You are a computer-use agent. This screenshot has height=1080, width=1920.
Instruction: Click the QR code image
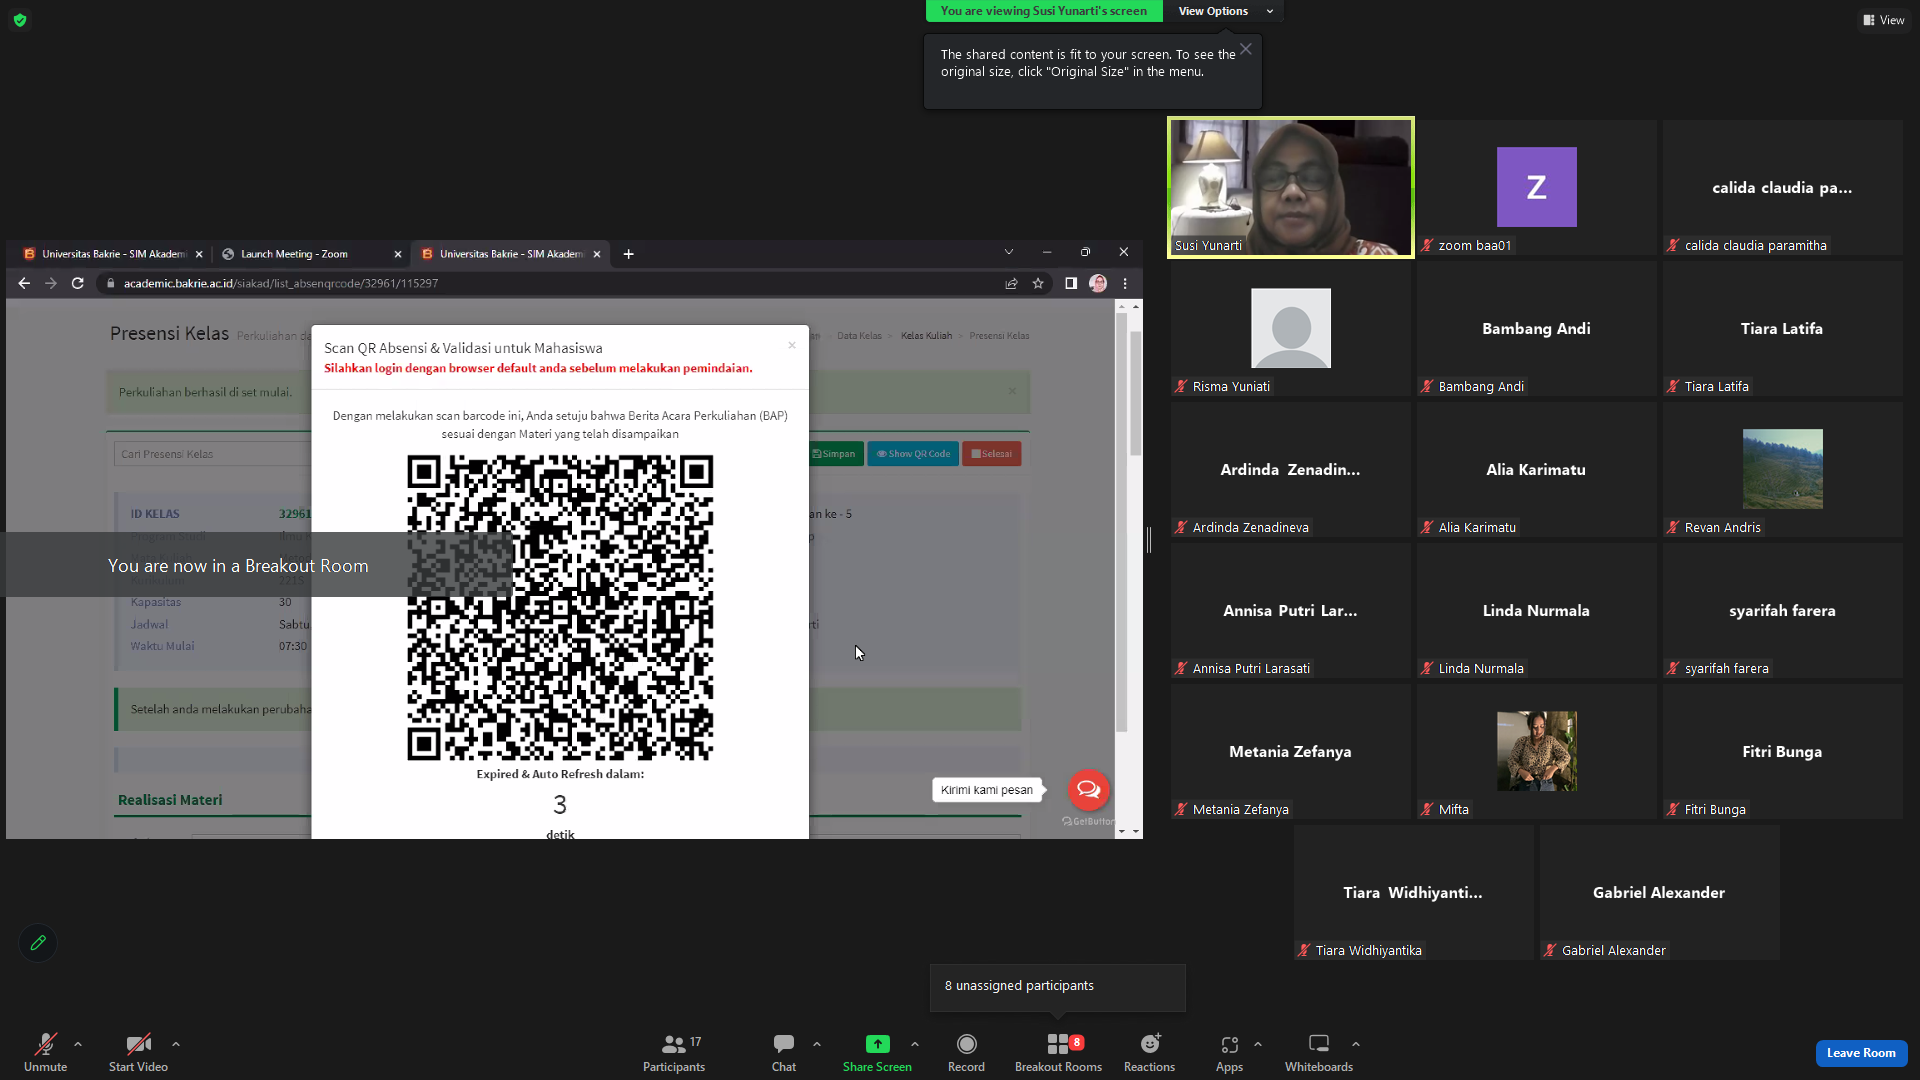560,608
